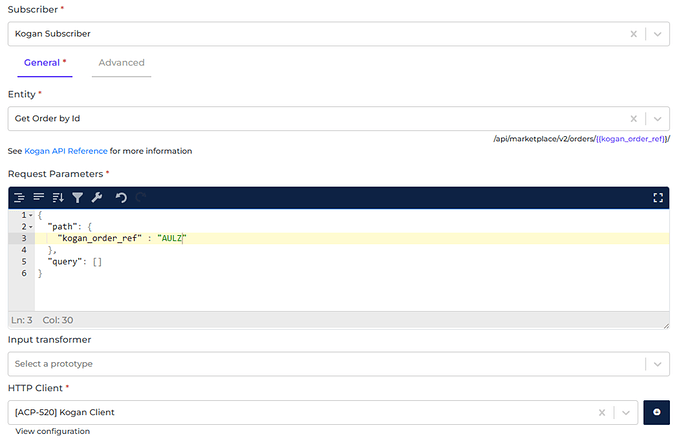690x443 pixels.
Task: Click the kogan_order_ref key text
Action: [99, 238]
